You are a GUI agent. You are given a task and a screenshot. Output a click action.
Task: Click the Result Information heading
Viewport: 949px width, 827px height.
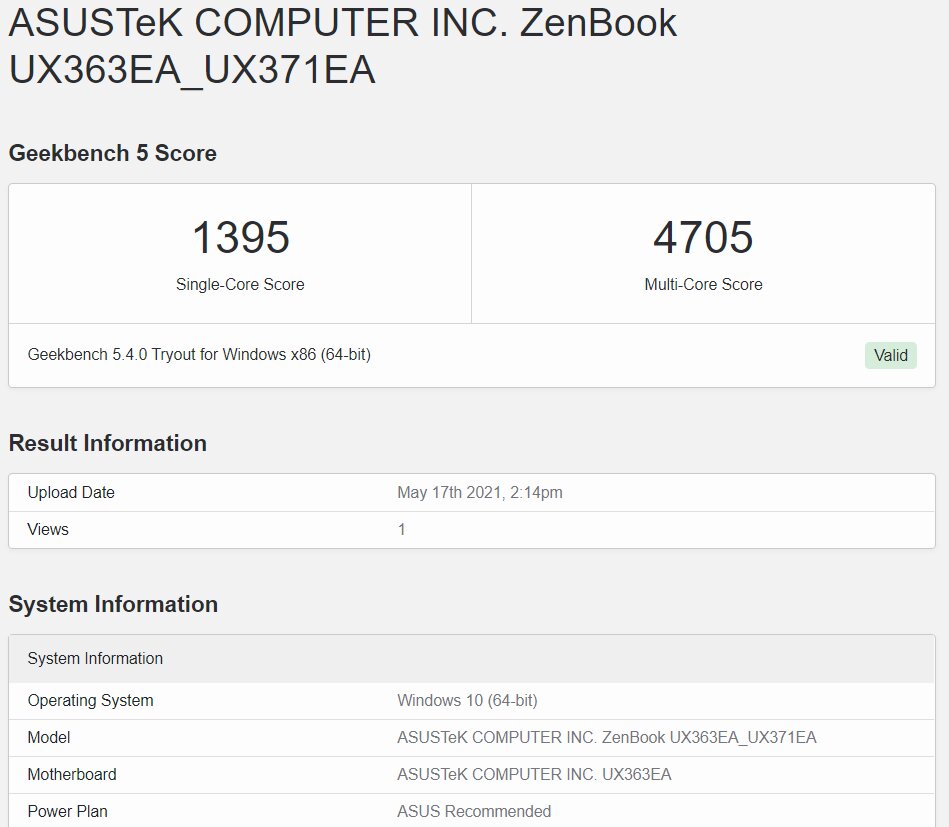[108, 443]
